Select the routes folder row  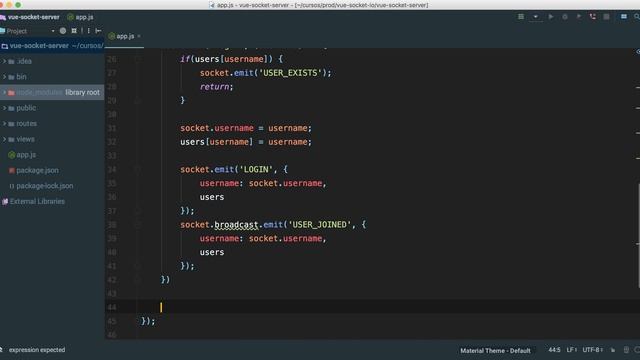tap(52, 123)
